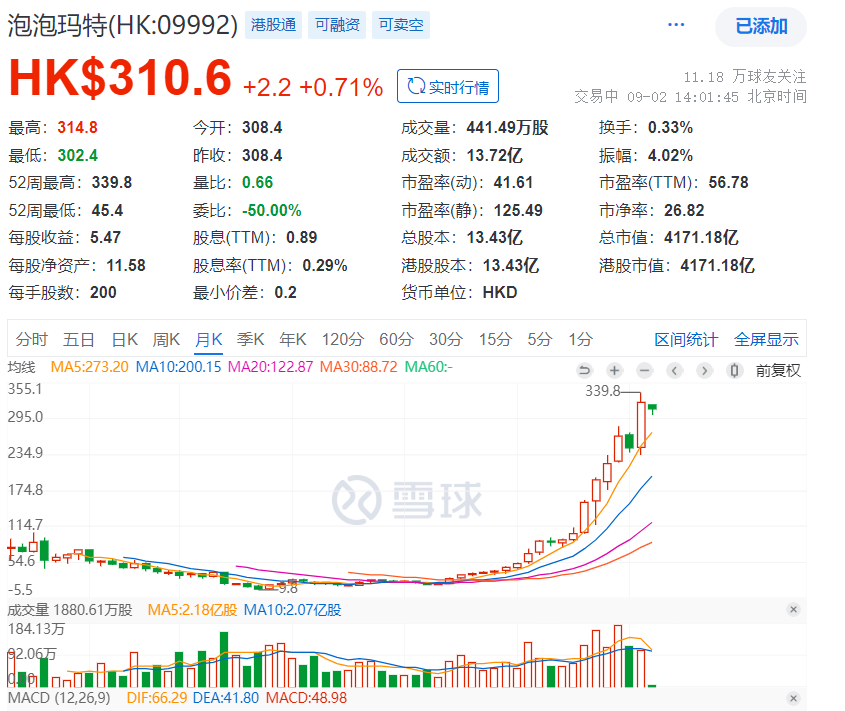Click the volume MA5:2.18亿股 label
This screenshot has height=711, width=845.
tap(192, 610)
